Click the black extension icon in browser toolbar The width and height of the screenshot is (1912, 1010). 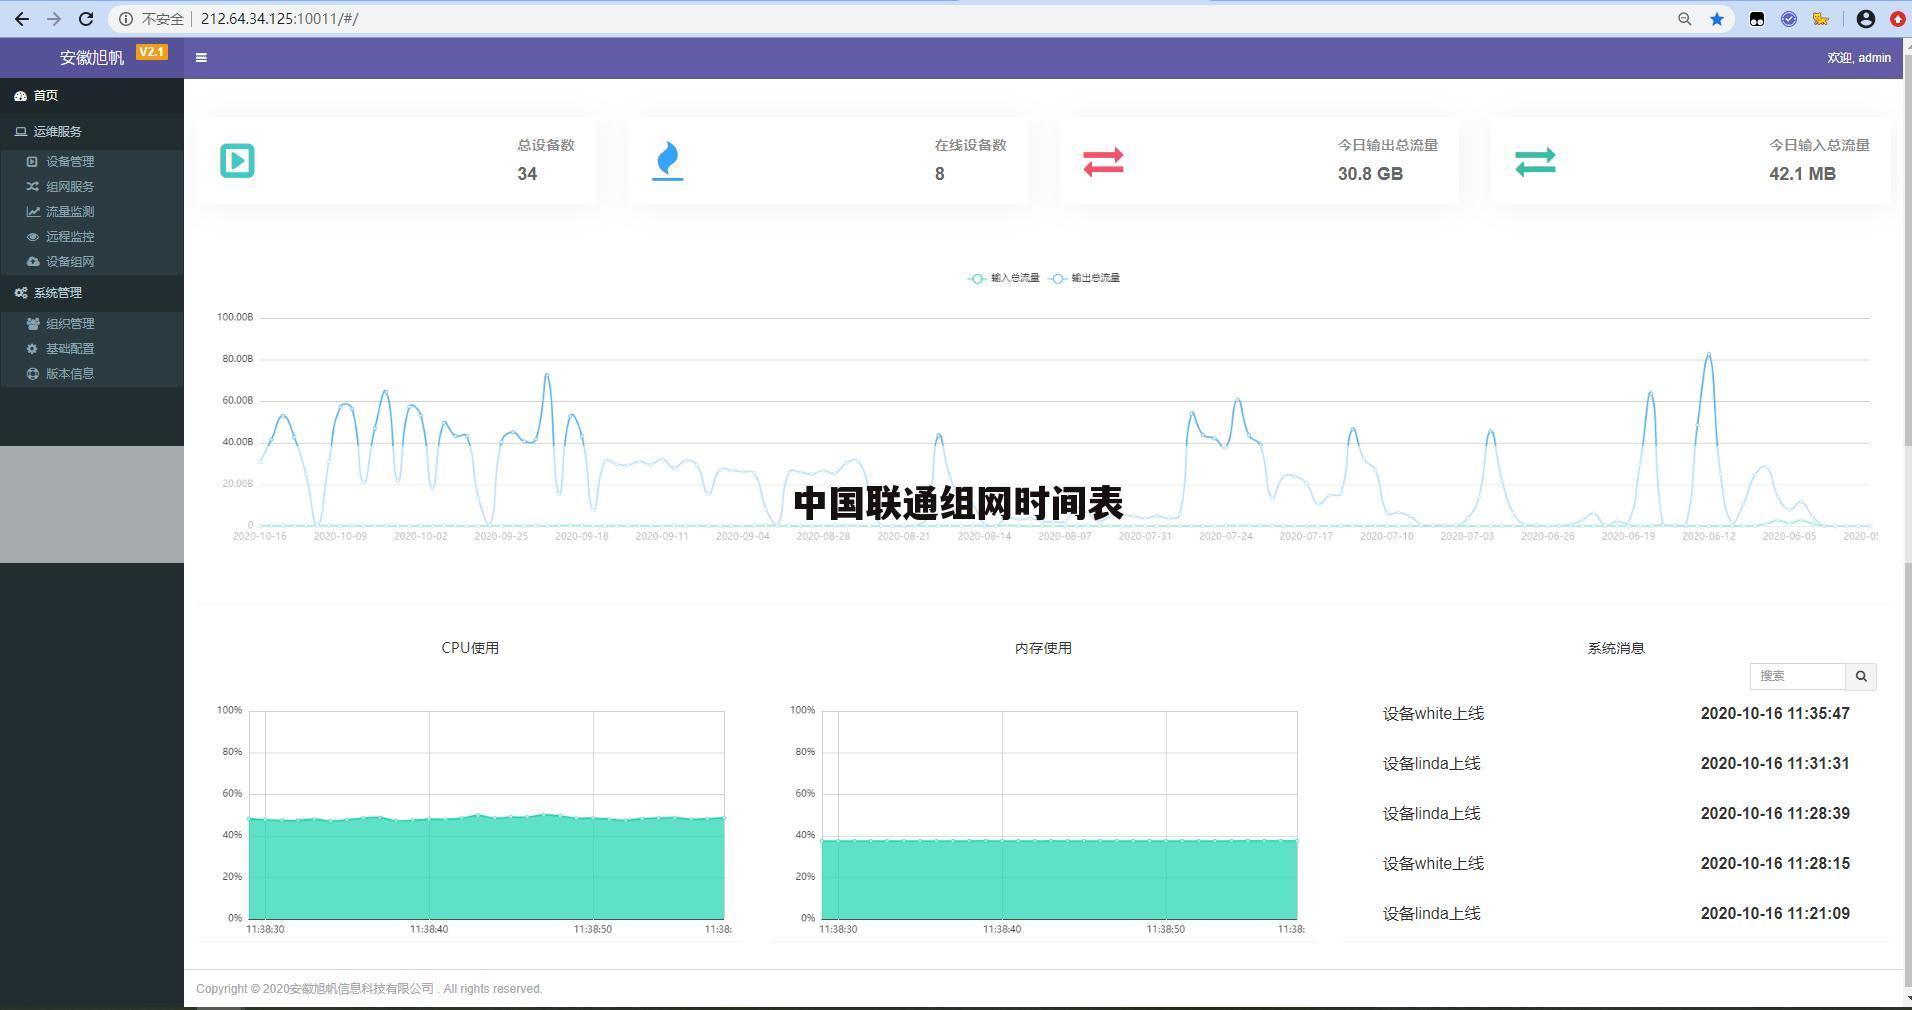[x=1757, y=19]
